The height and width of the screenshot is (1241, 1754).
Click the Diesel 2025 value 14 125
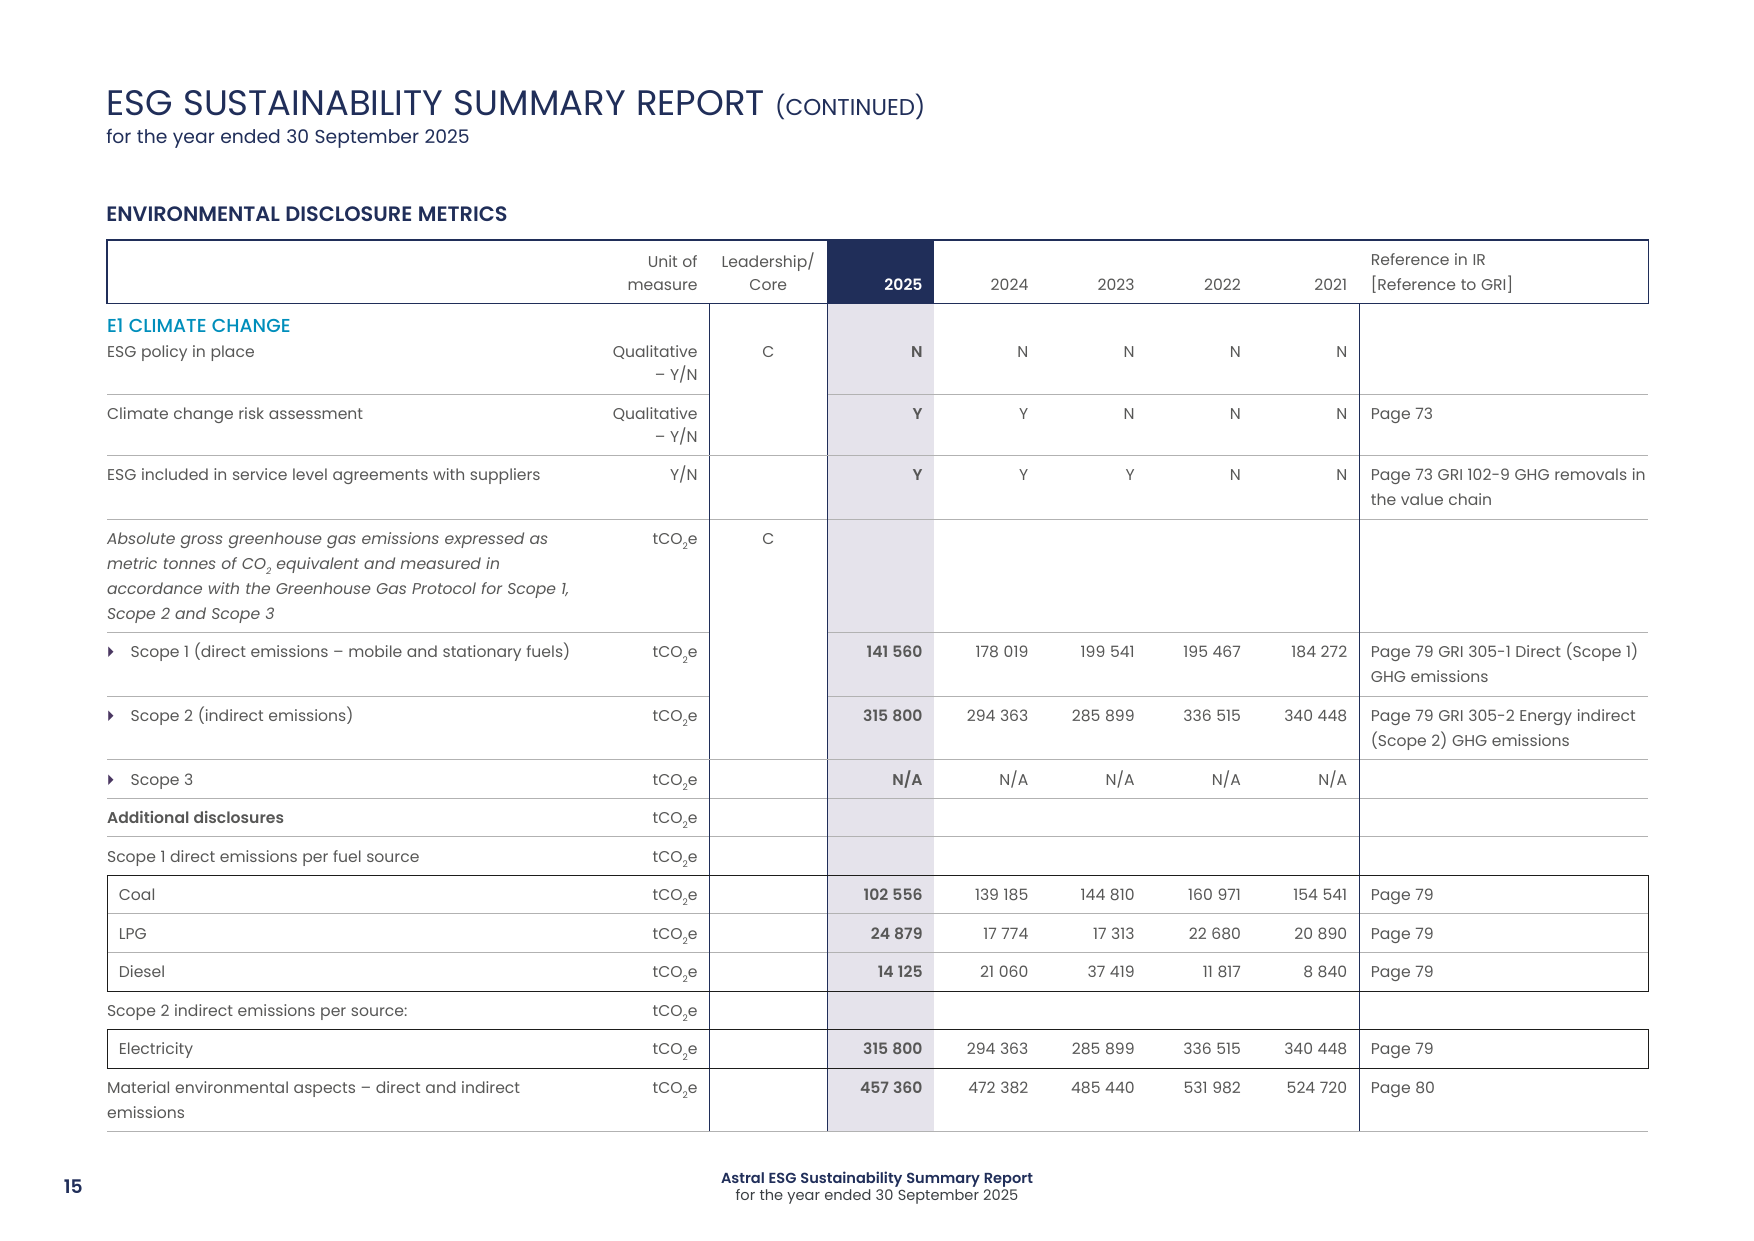click(x=900, y=972)
